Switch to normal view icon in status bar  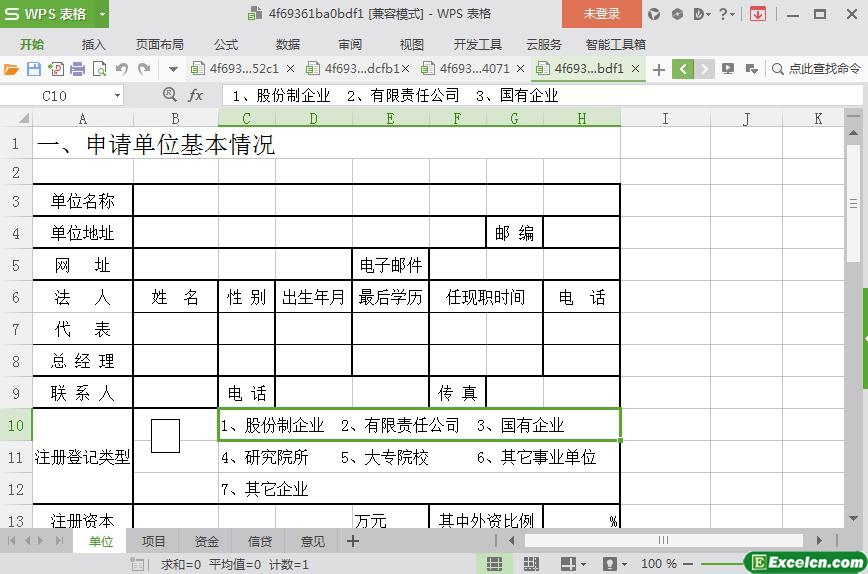[494, 564]
